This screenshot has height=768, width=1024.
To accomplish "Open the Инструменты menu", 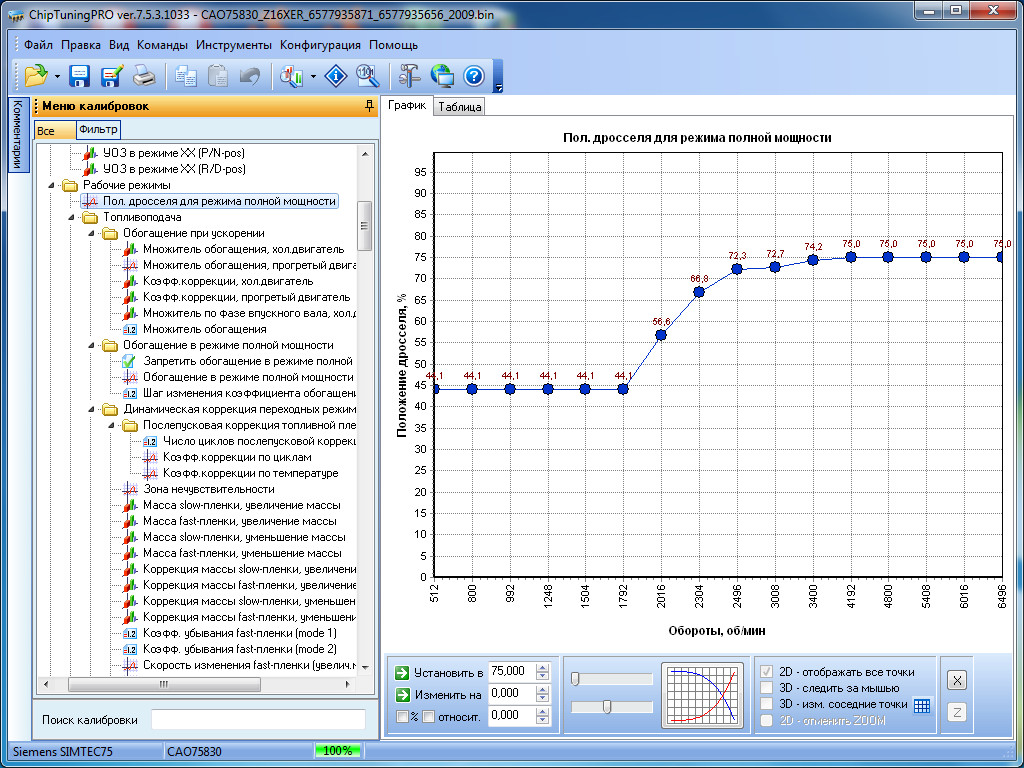I will [233, 45].
